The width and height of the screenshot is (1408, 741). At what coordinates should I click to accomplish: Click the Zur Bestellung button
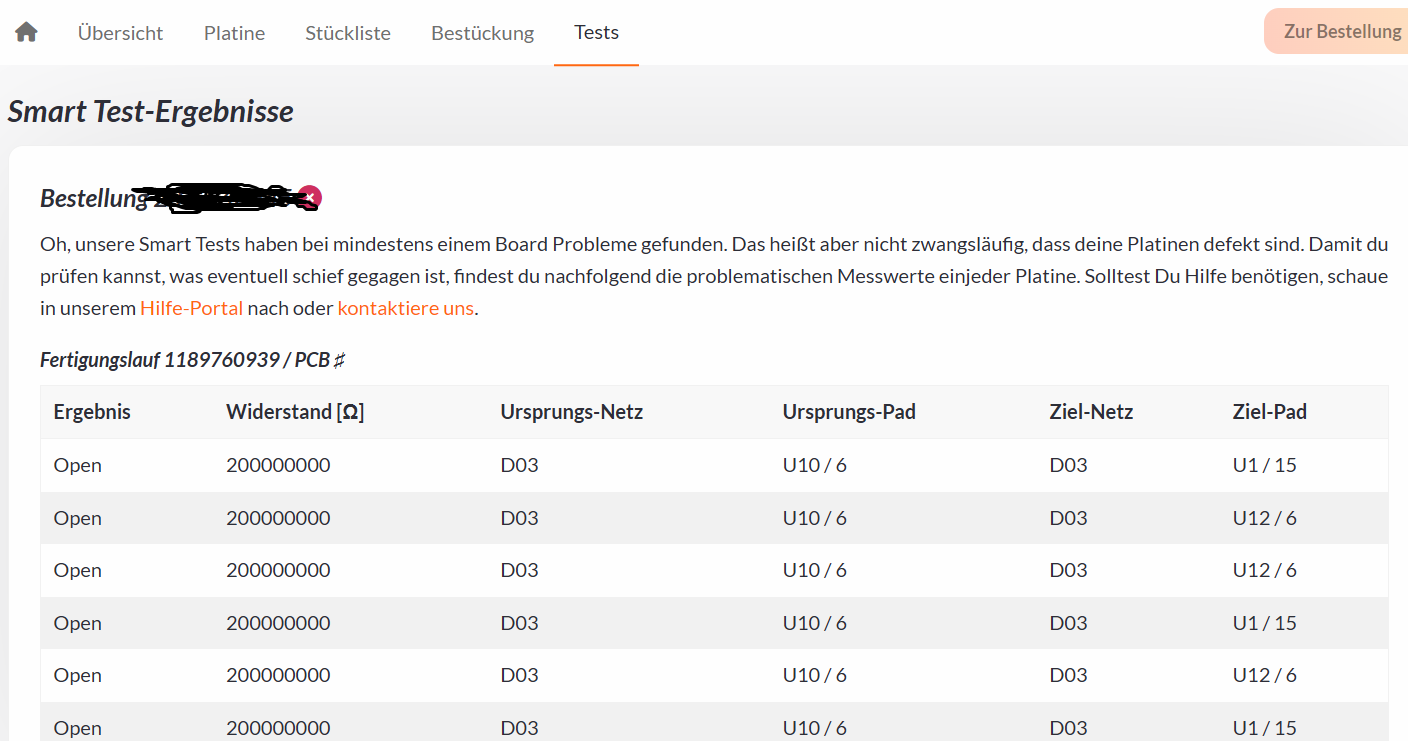[1337, 31]
